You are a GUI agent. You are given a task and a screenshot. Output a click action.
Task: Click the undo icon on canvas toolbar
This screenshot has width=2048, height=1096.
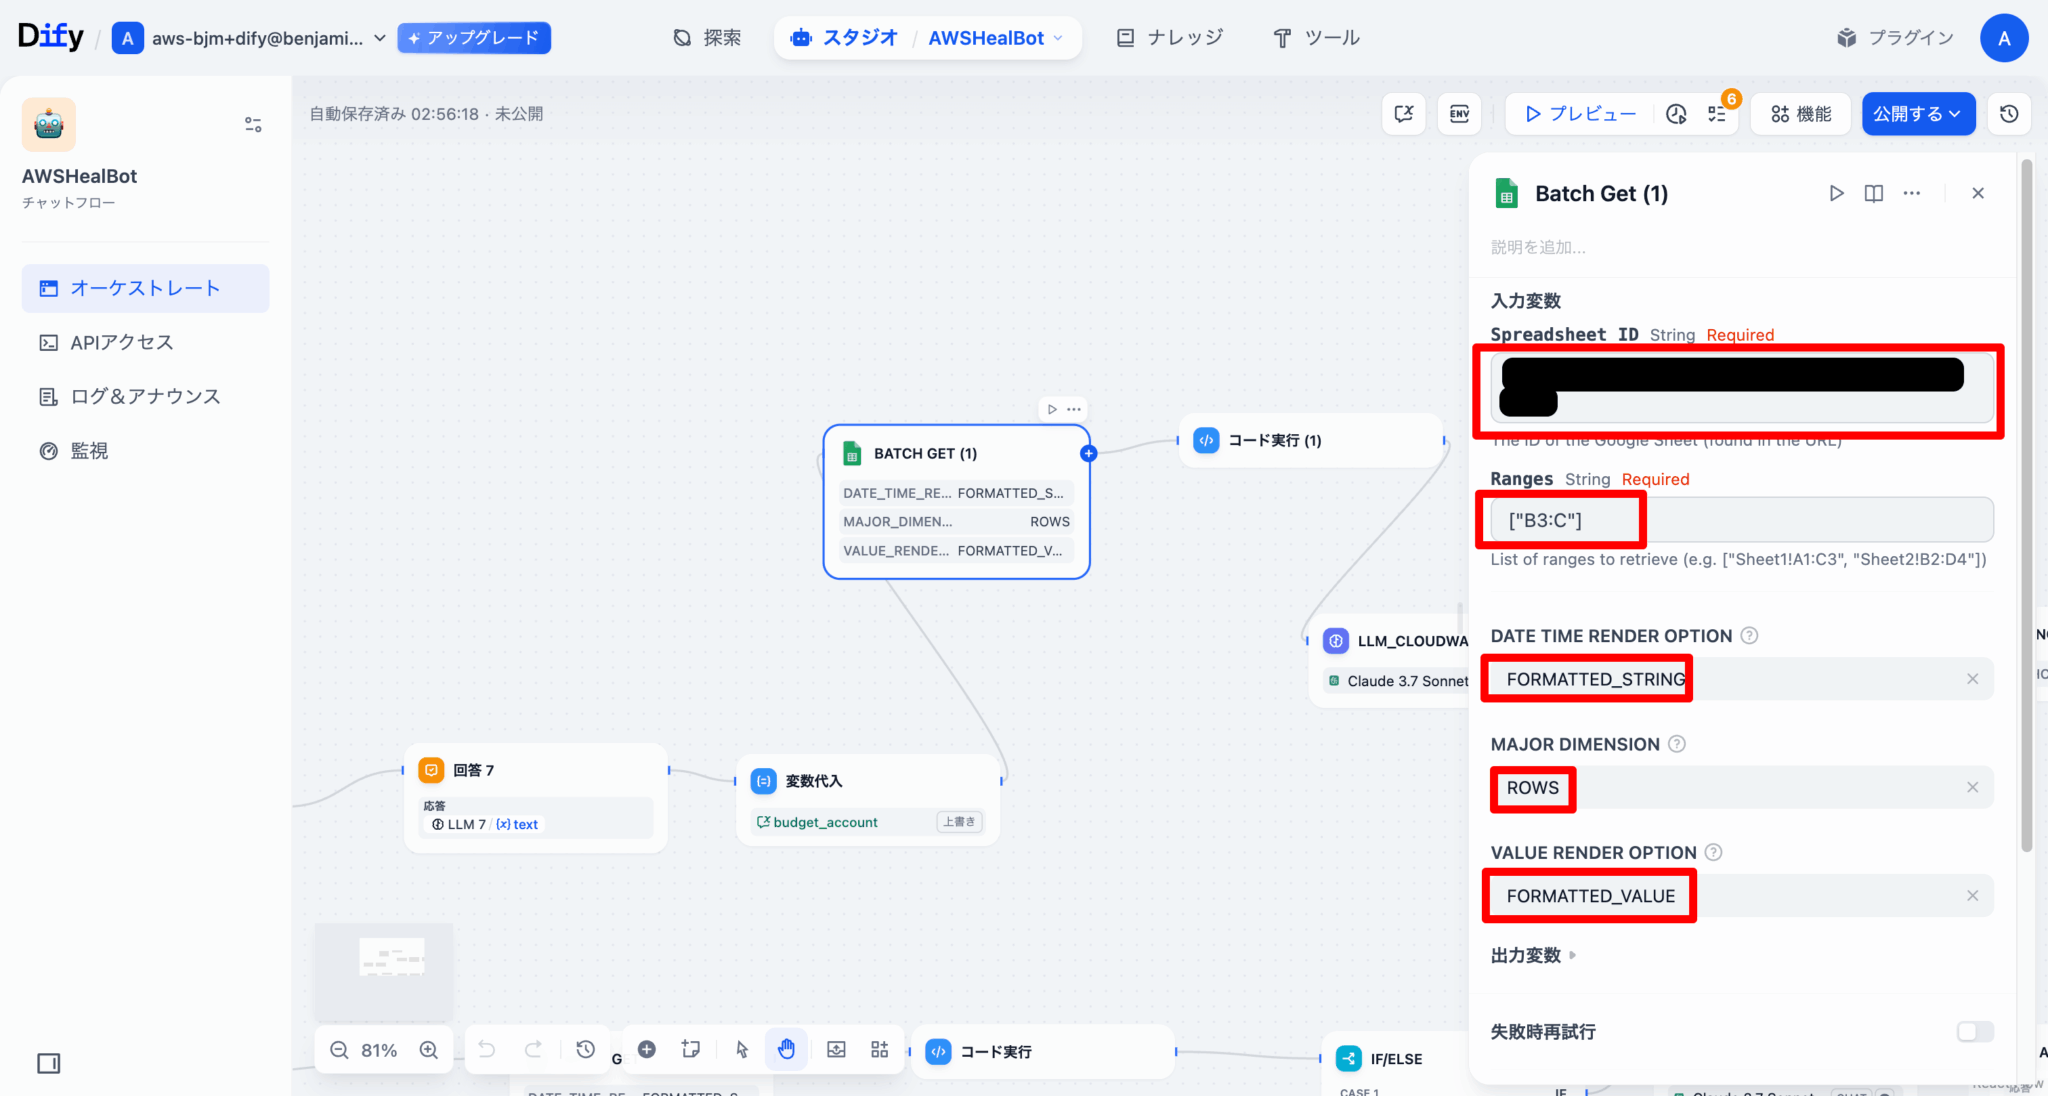486,1049
